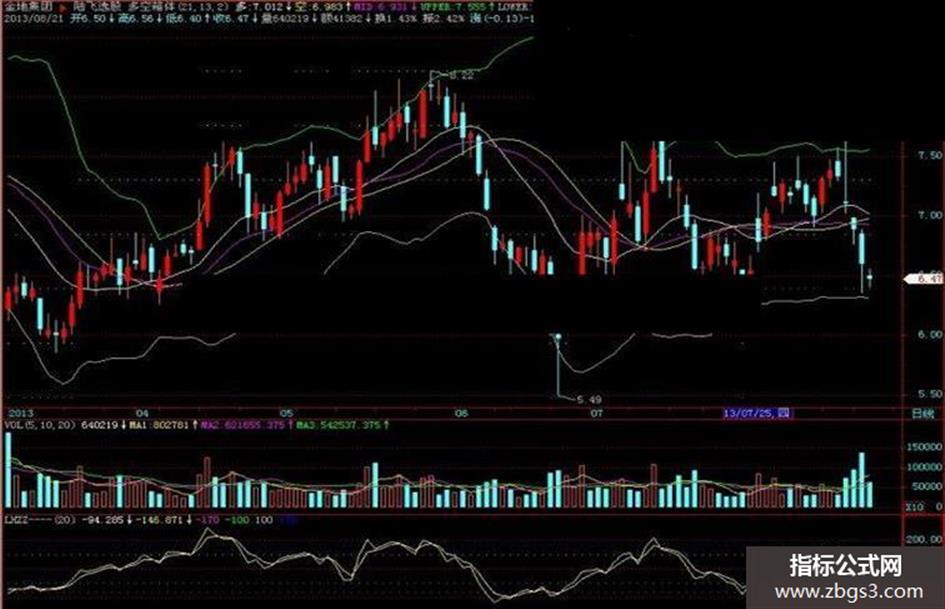Select month 07 on the time axis
This screenshot has width=945, height=609.
(596, 414)
